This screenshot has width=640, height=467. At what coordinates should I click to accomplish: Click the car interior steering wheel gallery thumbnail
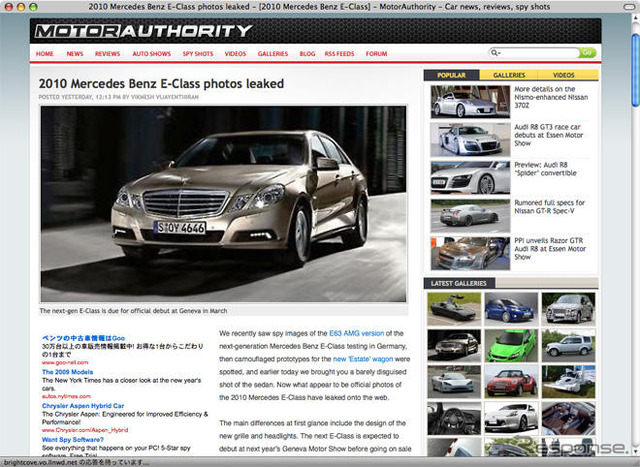click(454, 418)
